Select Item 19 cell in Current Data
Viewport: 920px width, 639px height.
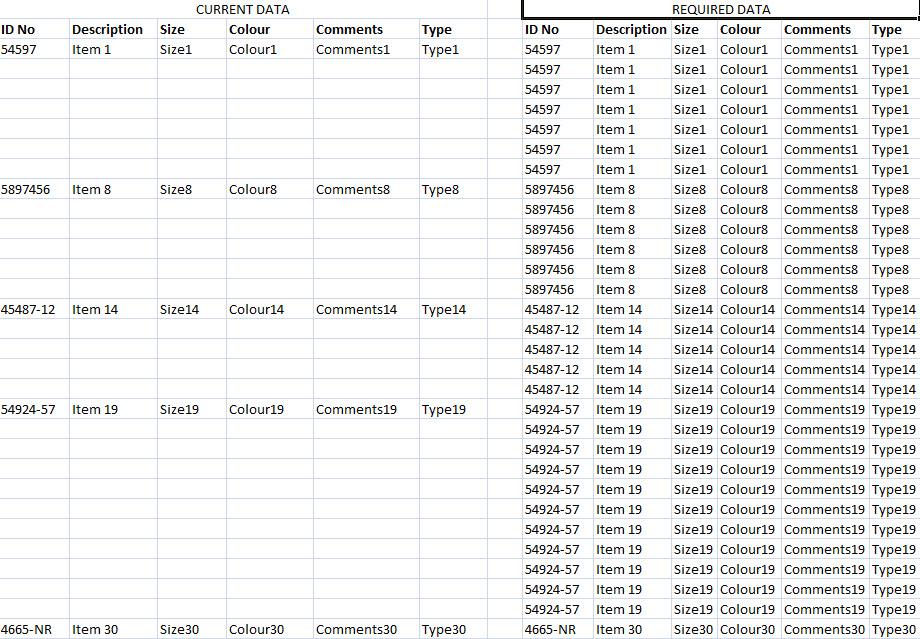coord(95,409)
